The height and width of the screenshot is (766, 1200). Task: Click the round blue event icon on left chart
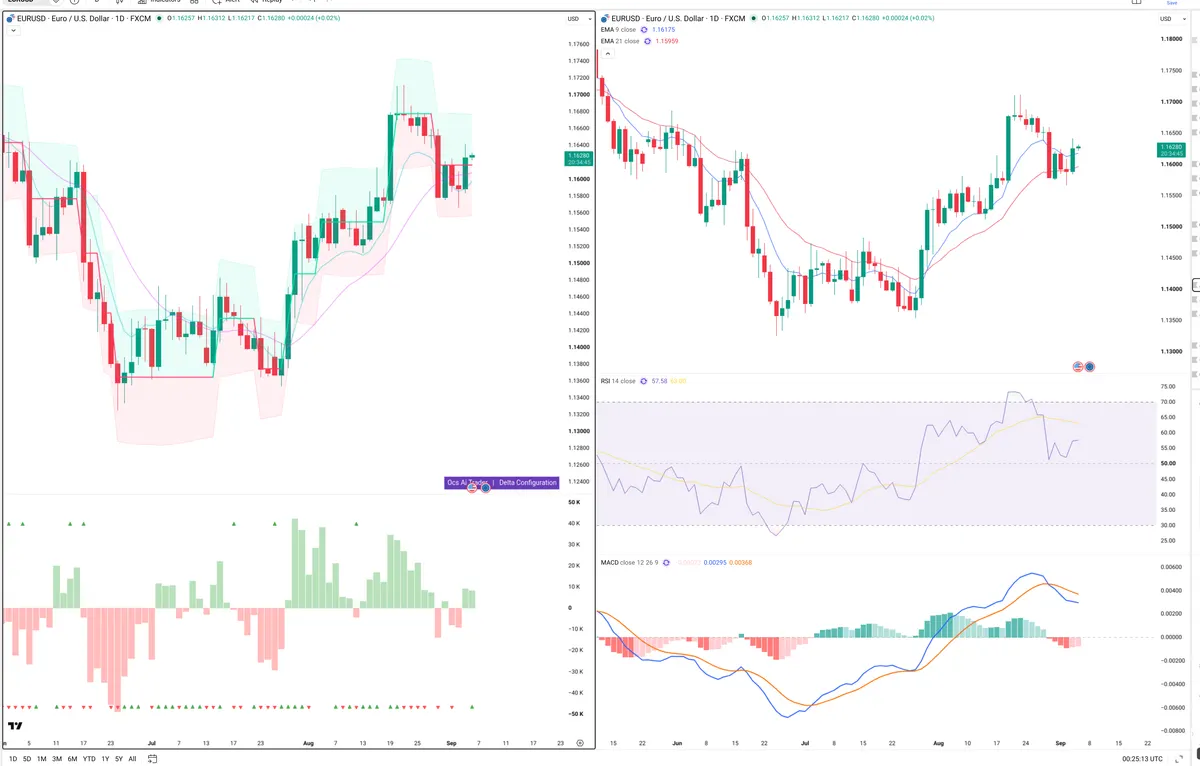tap(484, 486)
